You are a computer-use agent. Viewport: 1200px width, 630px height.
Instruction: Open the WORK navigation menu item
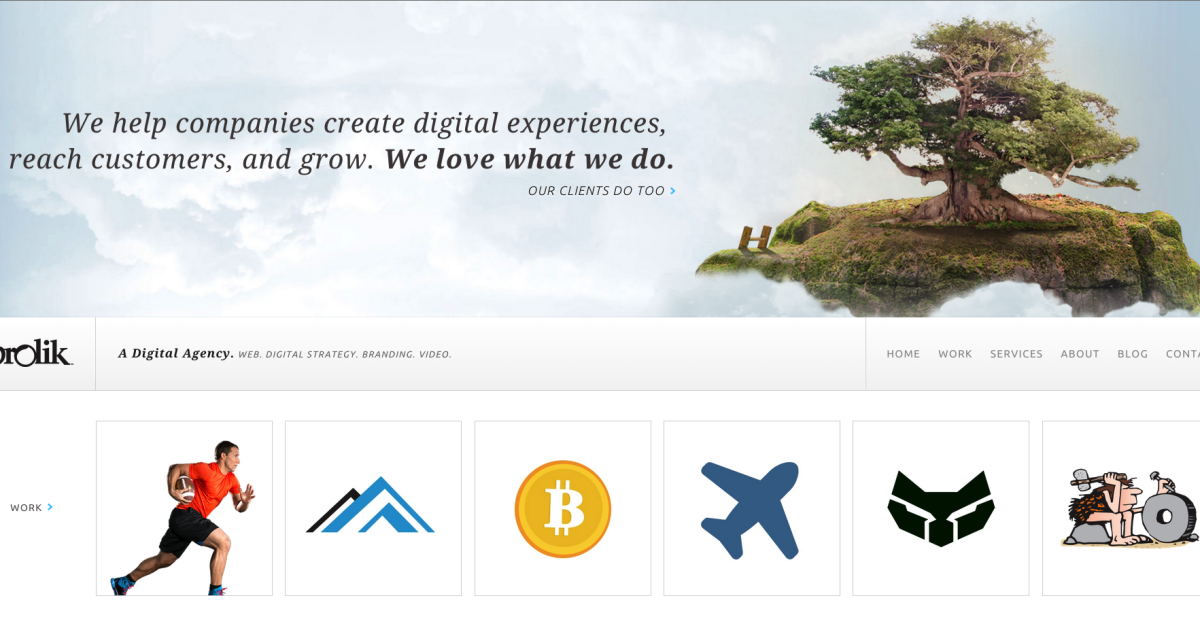pyautogui.click(x=955, y=354)
